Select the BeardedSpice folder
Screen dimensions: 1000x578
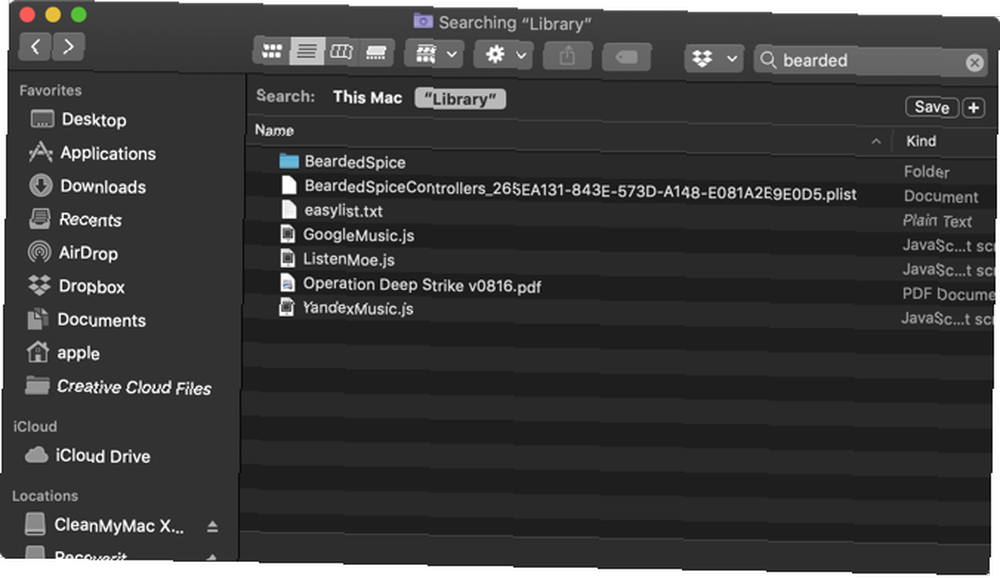[x=355, y=161]
